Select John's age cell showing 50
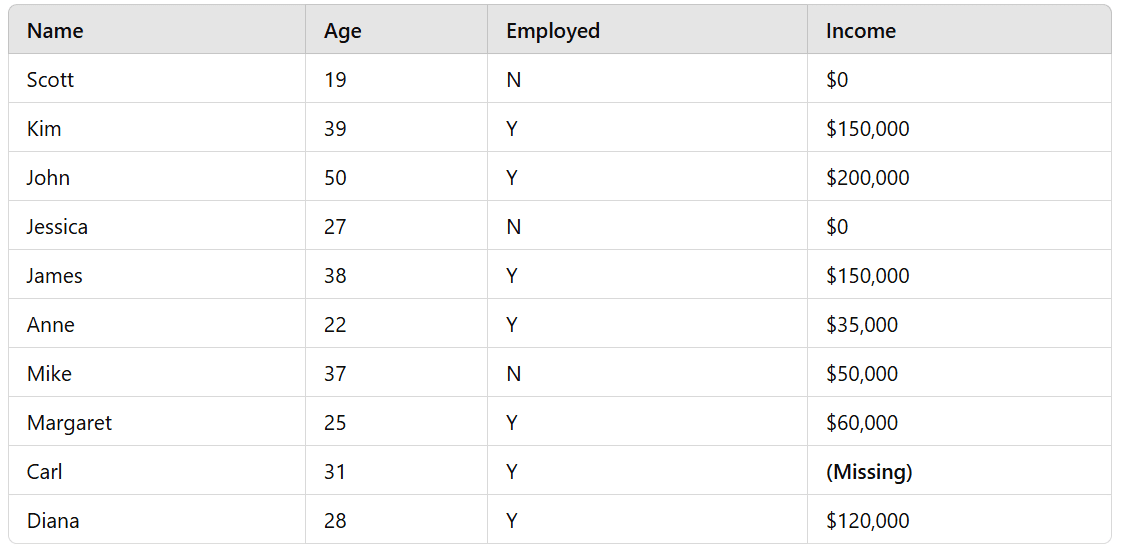 tap(396, 177)
